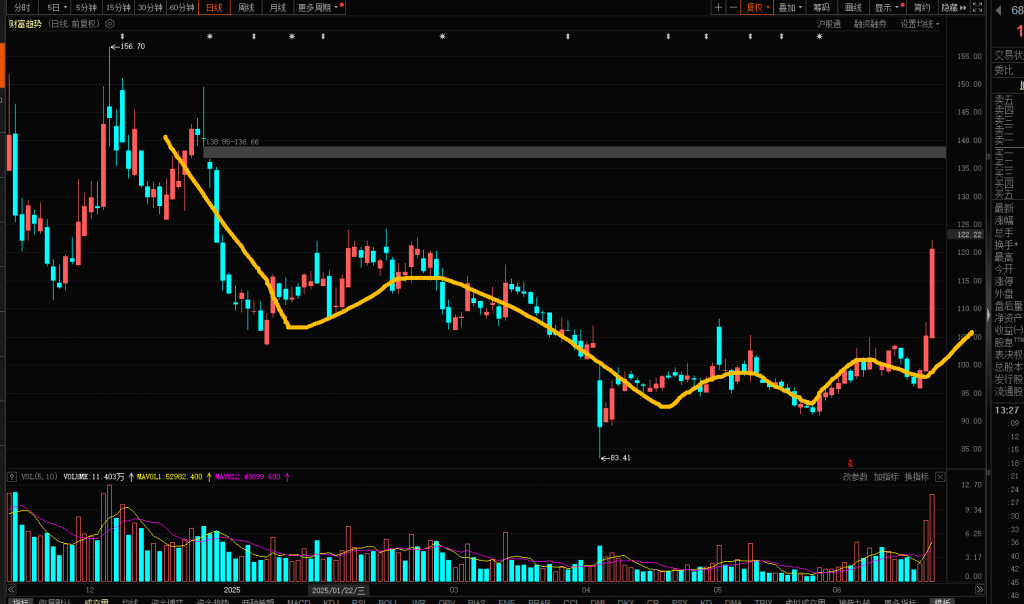Select the 日线 daily chart tab
Viewport: 1024px width, 604px height.
coord(214,7)
